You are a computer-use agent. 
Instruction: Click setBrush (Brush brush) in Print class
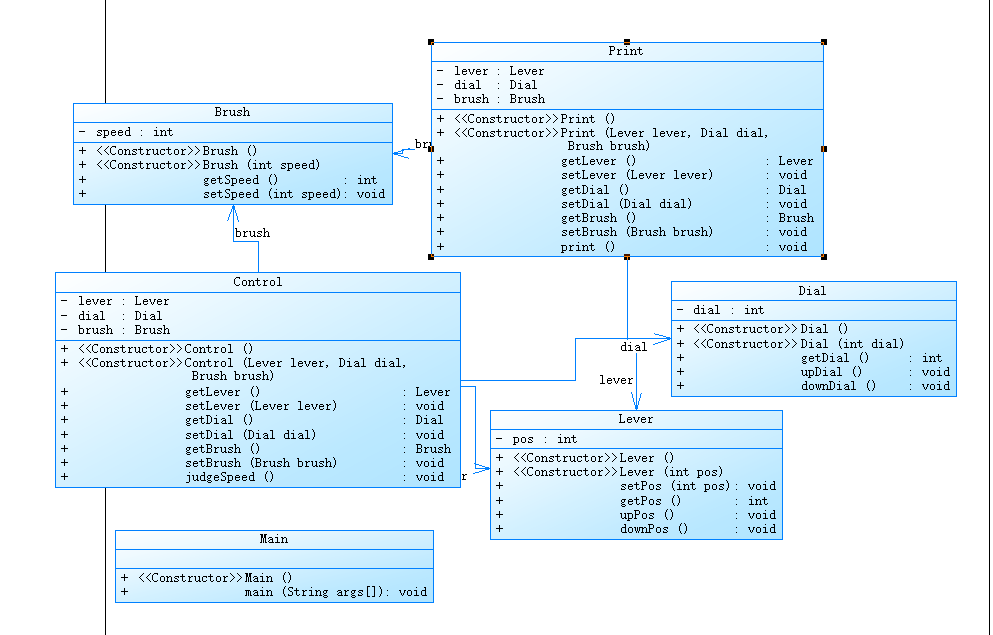[636, 232]
